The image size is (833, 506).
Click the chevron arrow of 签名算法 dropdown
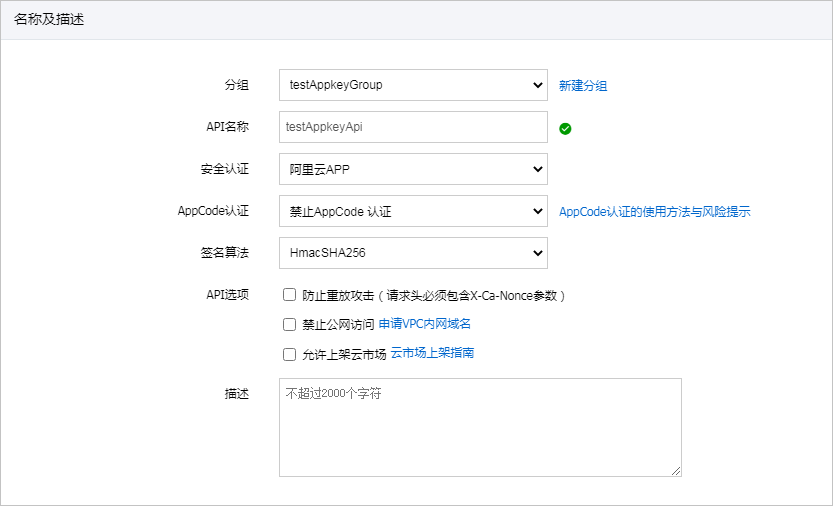pos(538,253)
